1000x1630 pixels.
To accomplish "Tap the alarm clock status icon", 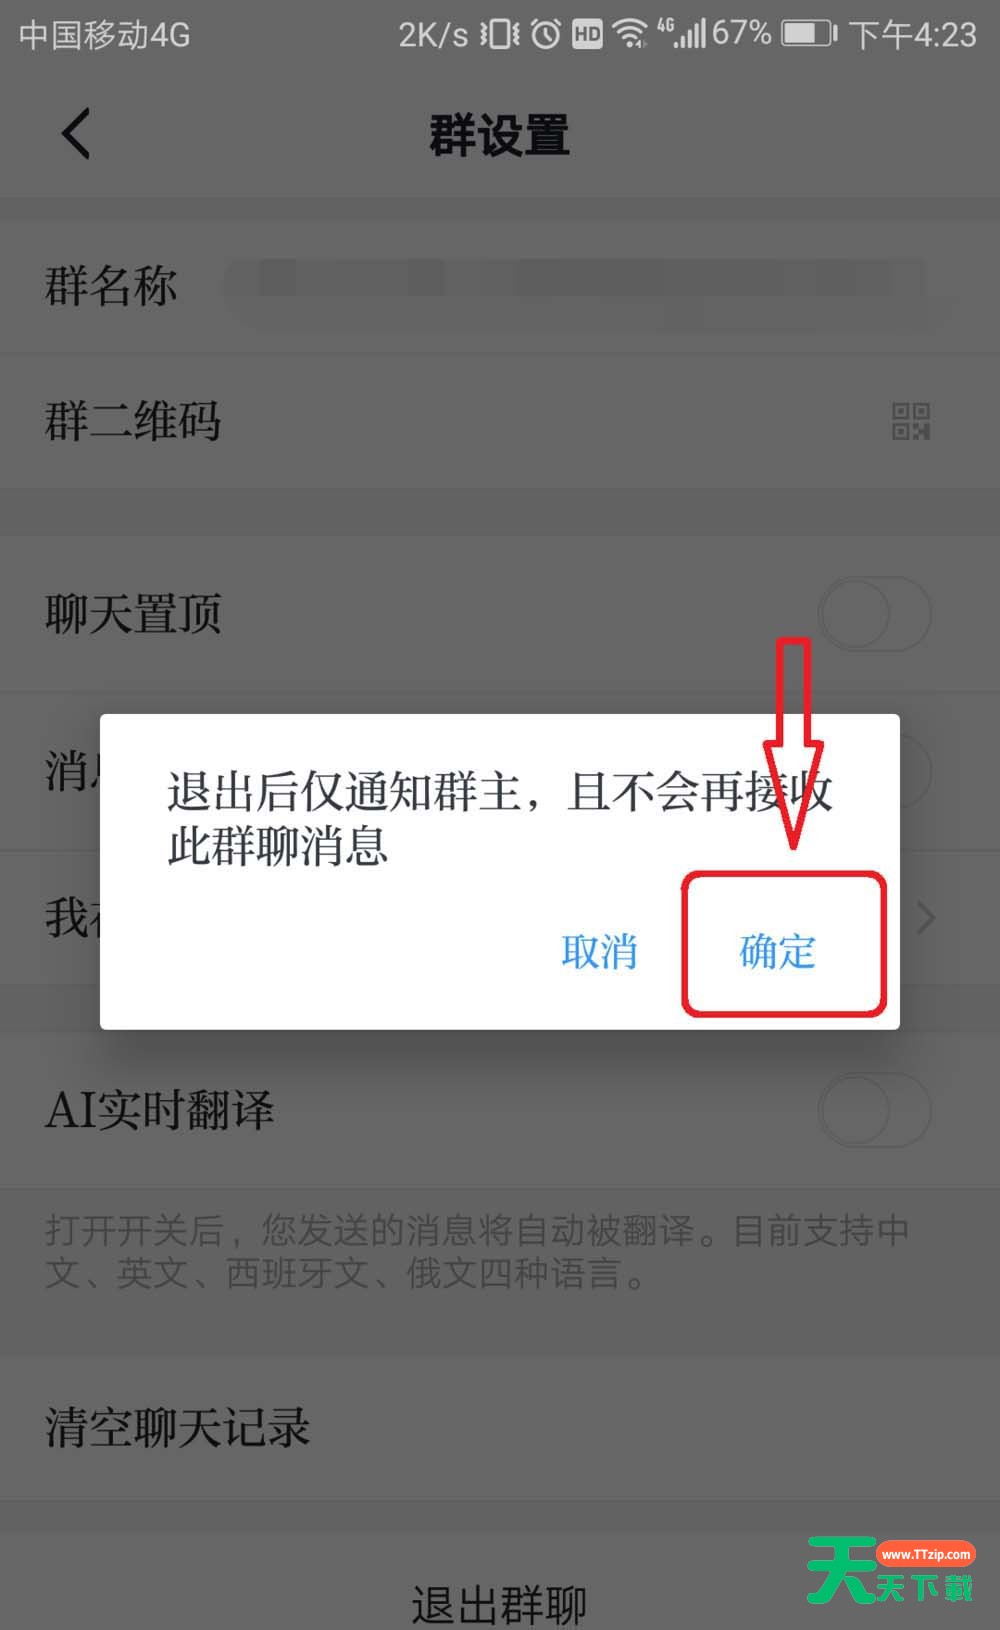I will [x=545, y=34].
